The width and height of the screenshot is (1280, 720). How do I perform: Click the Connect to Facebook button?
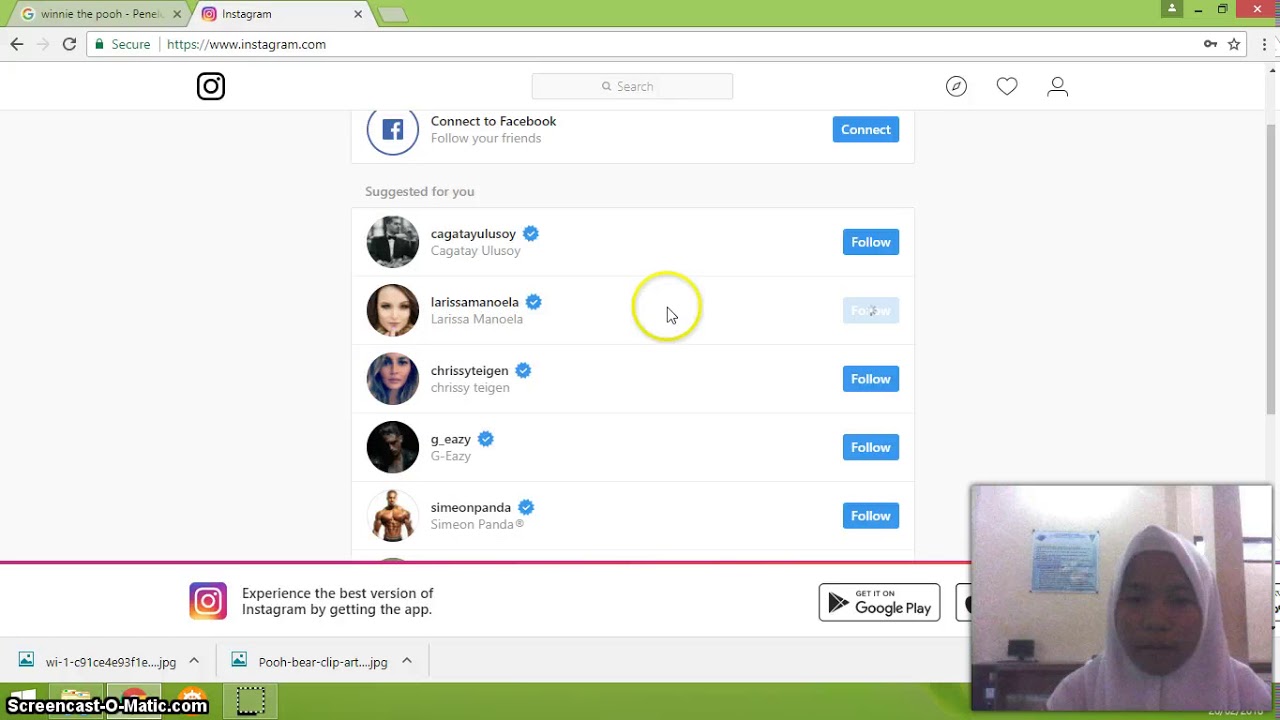[x=866, y=129]
